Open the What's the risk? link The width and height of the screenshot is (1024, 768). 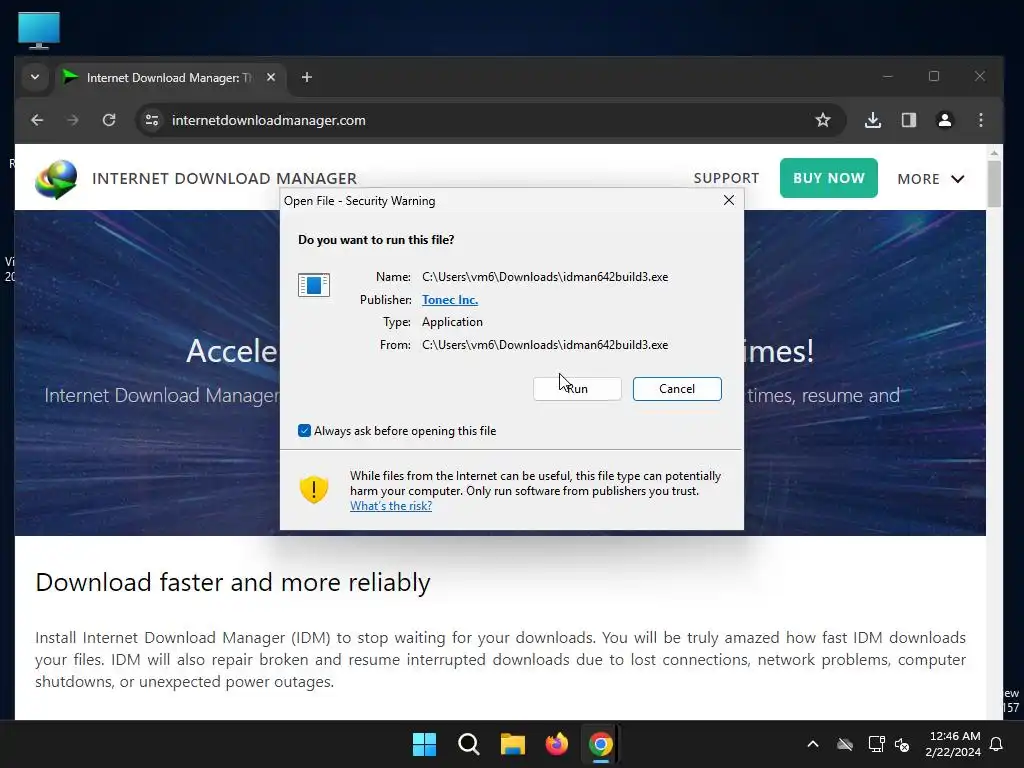coord(391,506)
